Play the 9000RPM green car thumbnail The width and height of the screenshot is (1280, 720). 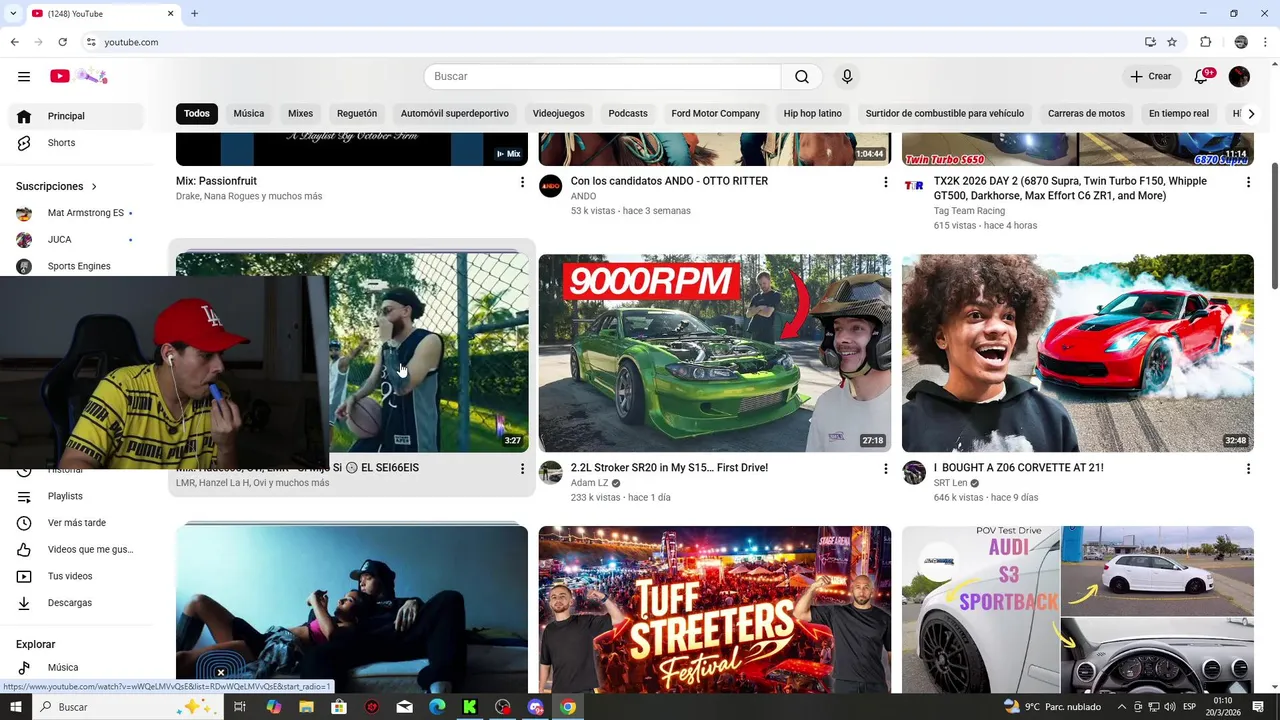coord(715,353)
